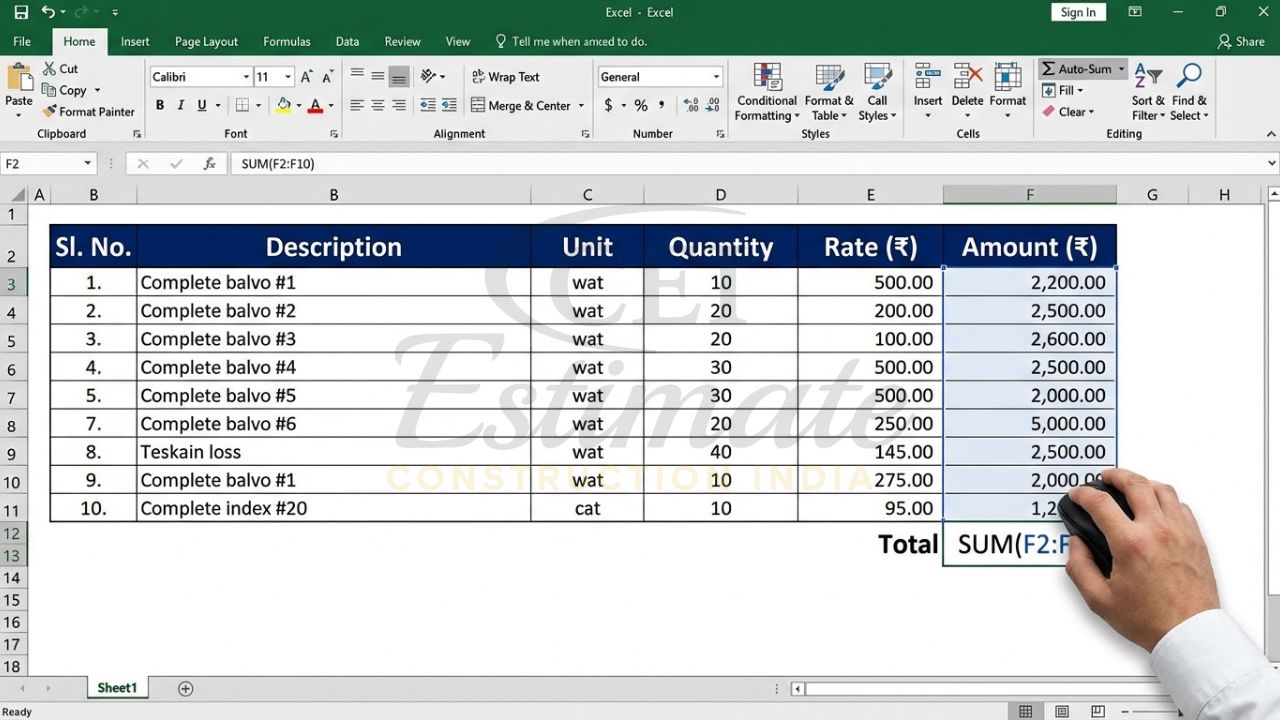Click the Sheet1 worksheet tab
This screenshot has height=720, width=1280.
pyautogui.click(x=117, y=687)
